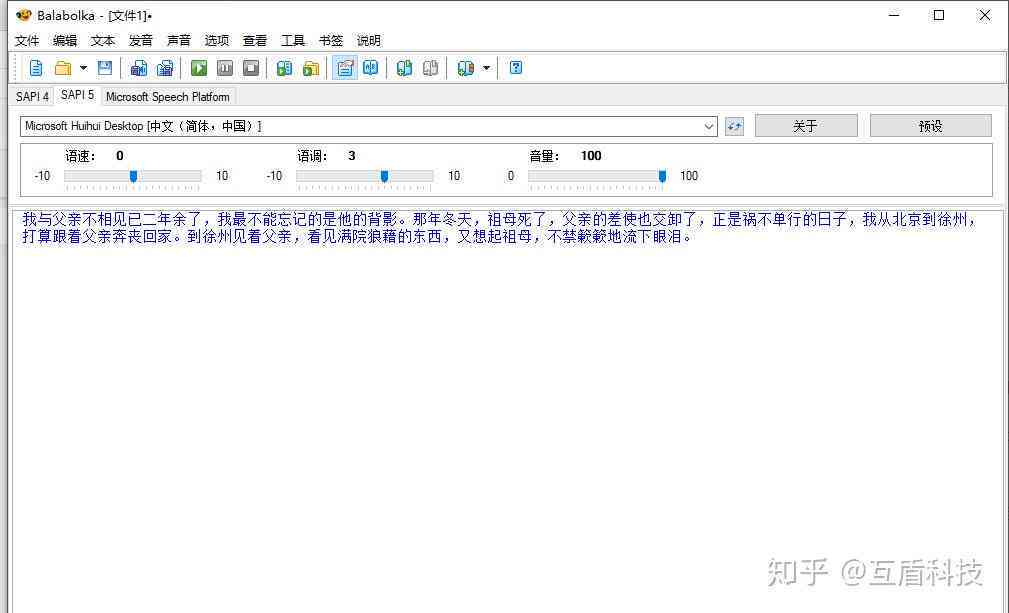Viewport: 1009px width, 613px height.
Task: Click the batch file converter folder icon
Action: coord(311,68)
